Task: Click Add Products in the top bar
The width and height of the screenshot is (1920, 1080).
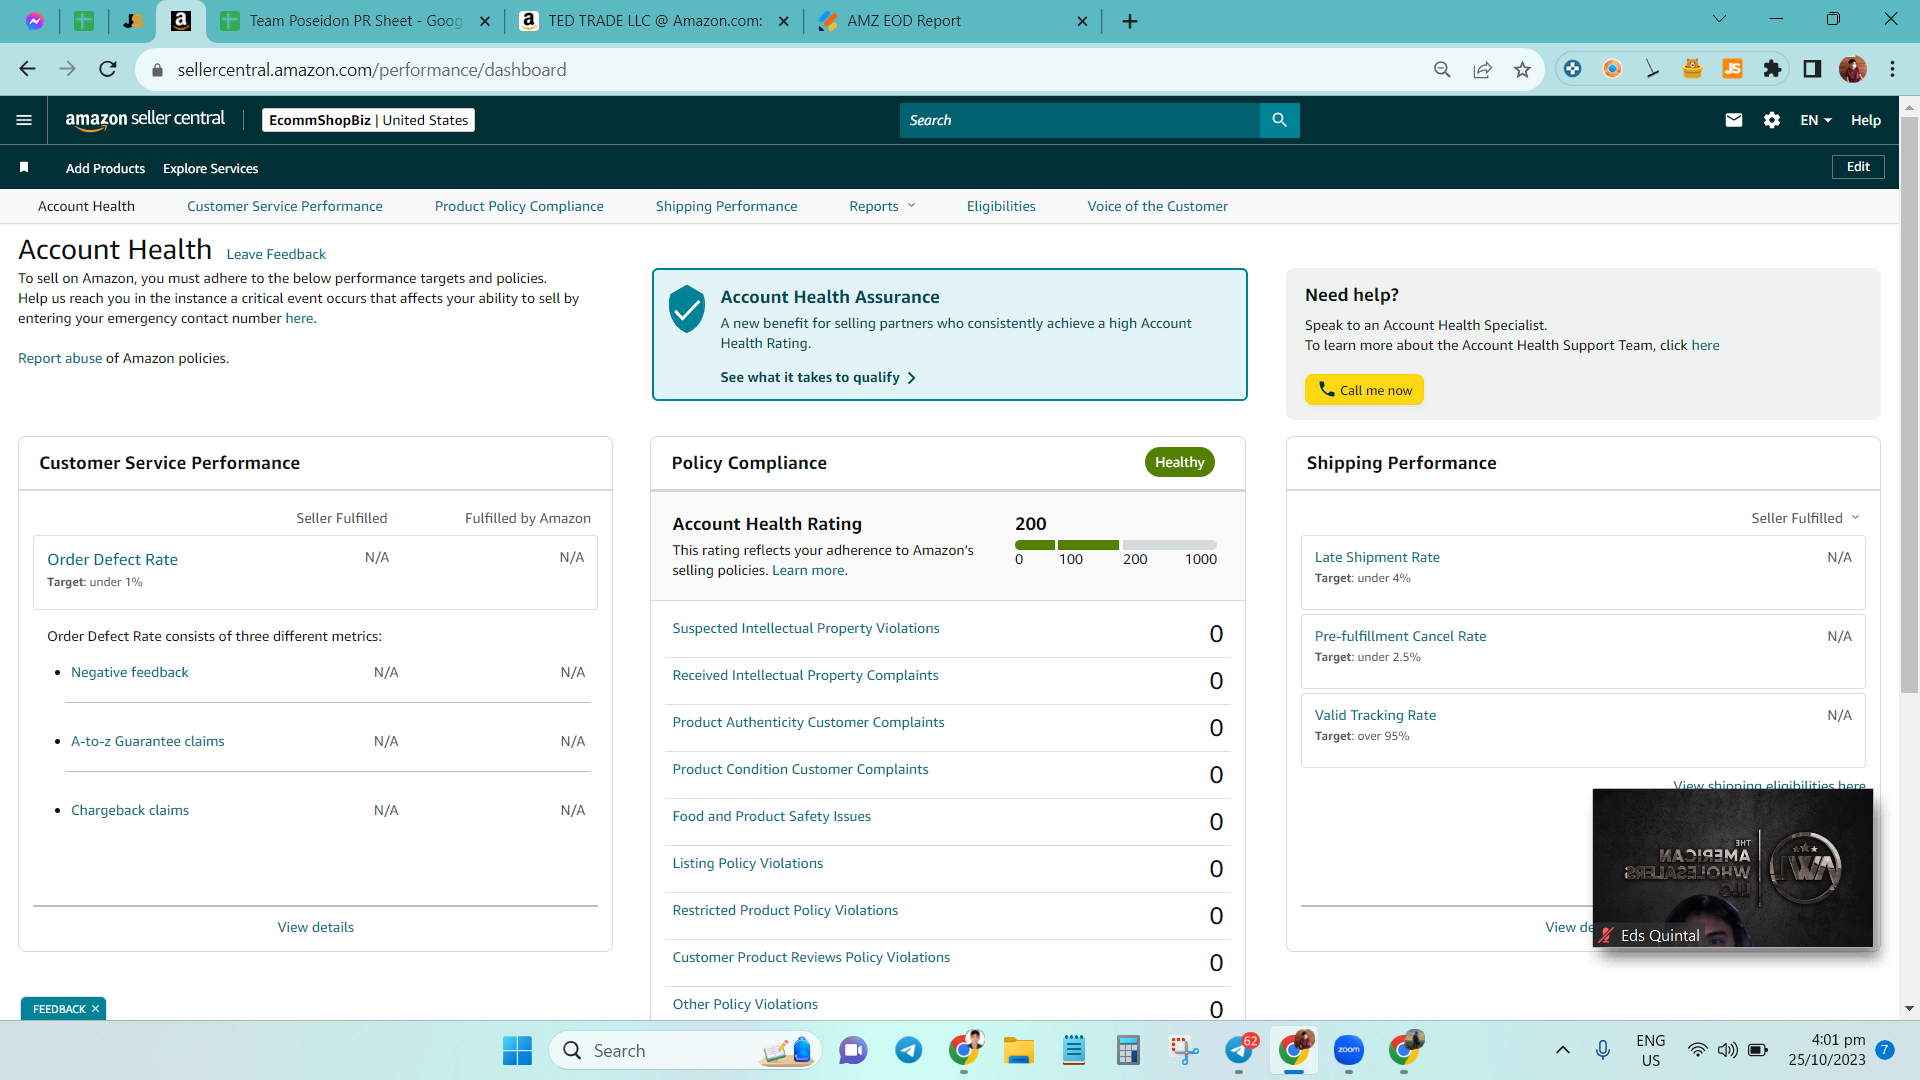Action: coord(105,168)
